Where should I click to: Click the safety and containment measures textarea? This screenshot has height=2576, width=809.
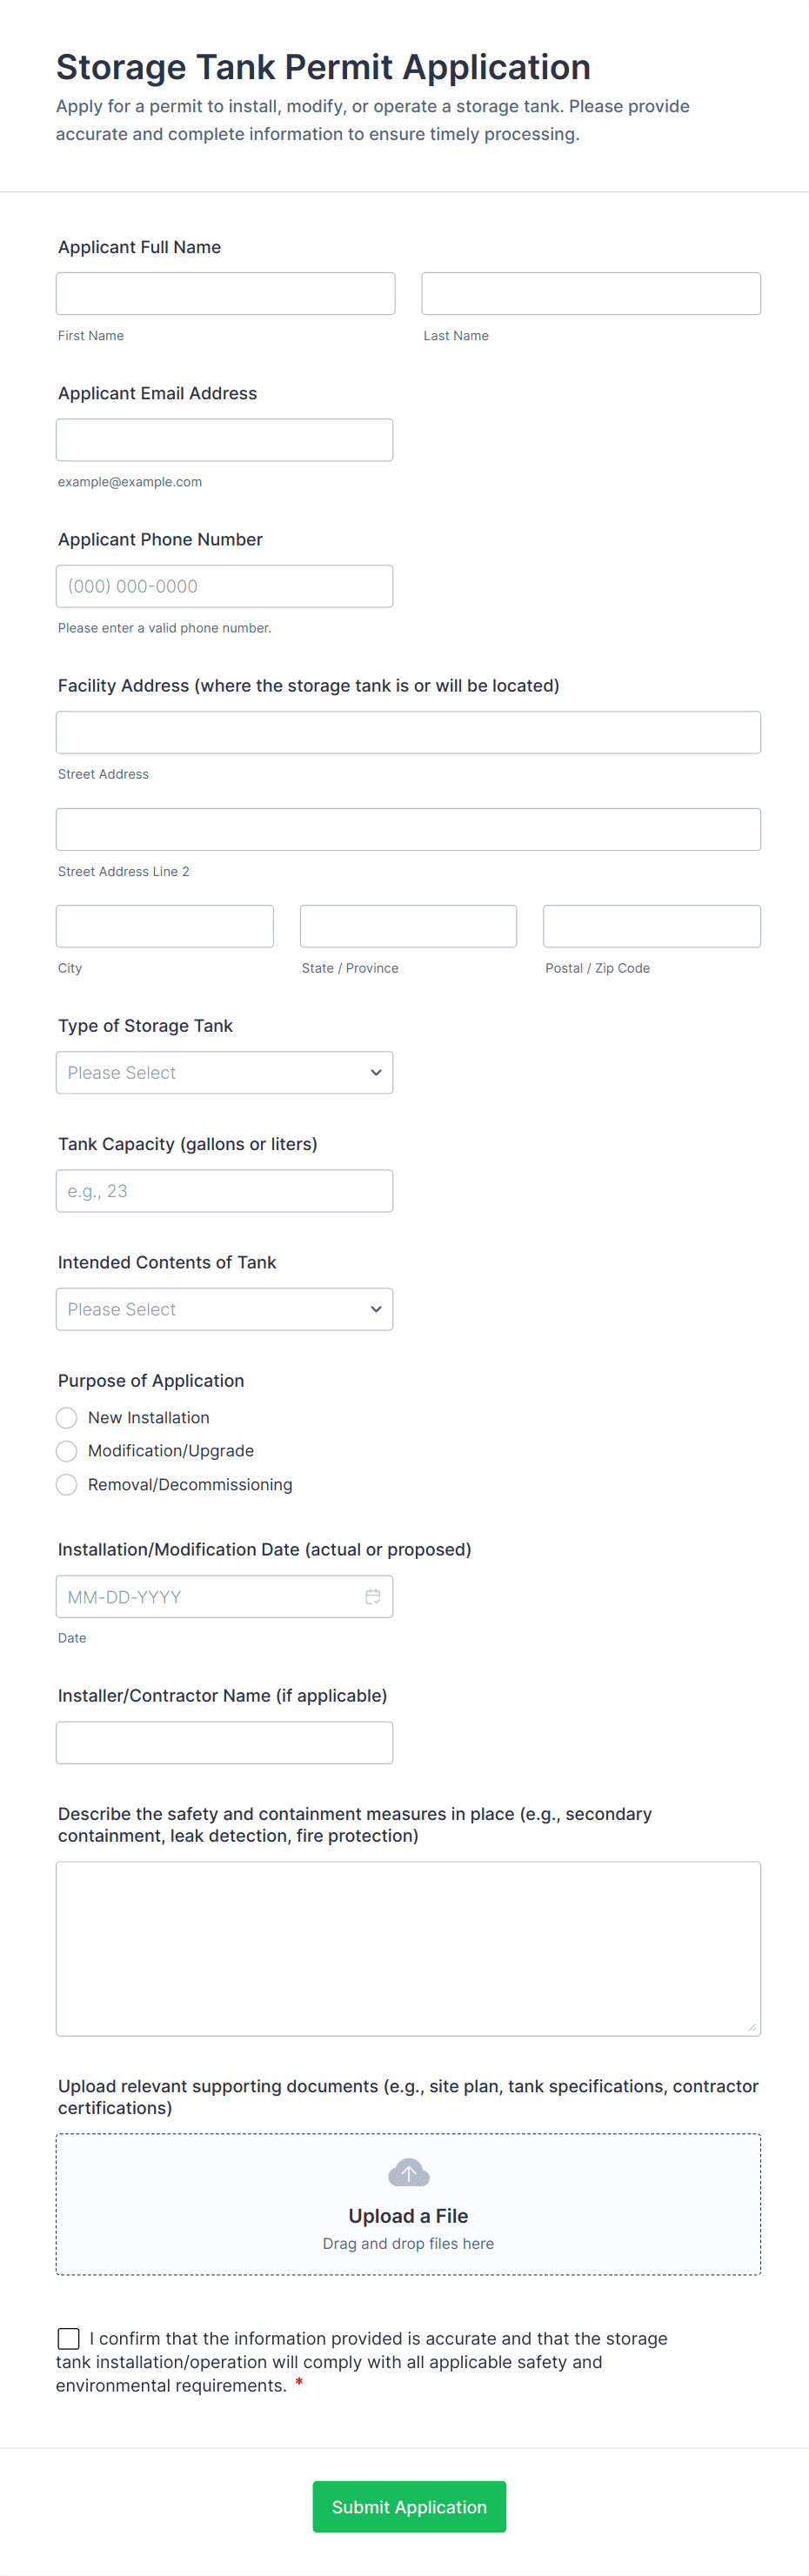tap(408, 1948)
